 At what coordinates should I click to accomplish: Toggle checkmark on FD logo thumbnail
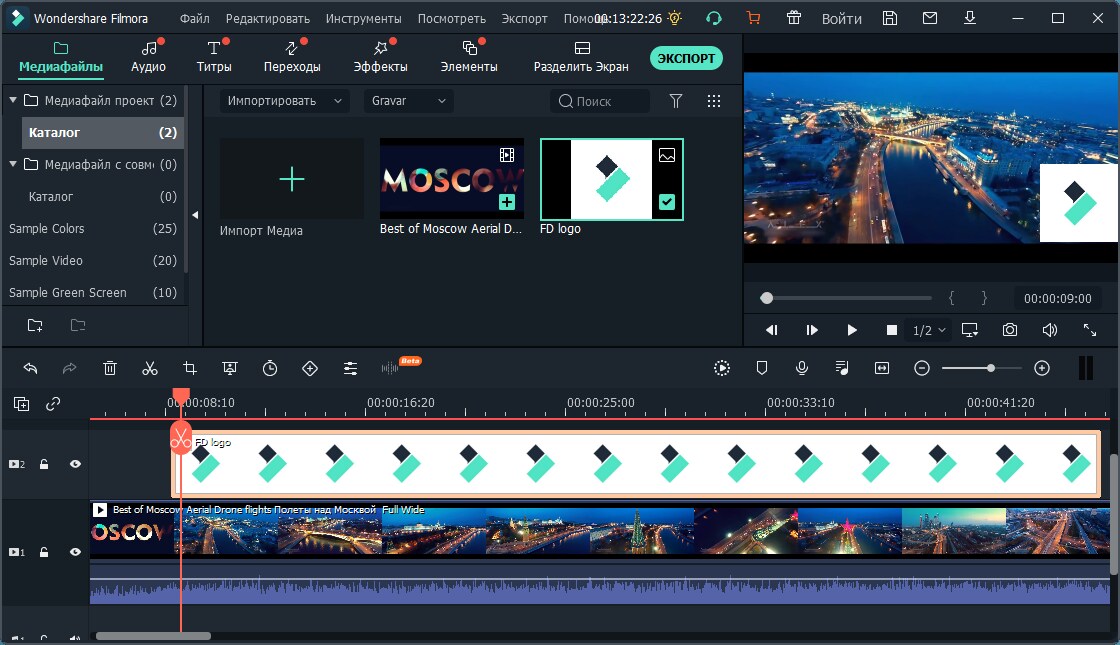pos(666,202)
